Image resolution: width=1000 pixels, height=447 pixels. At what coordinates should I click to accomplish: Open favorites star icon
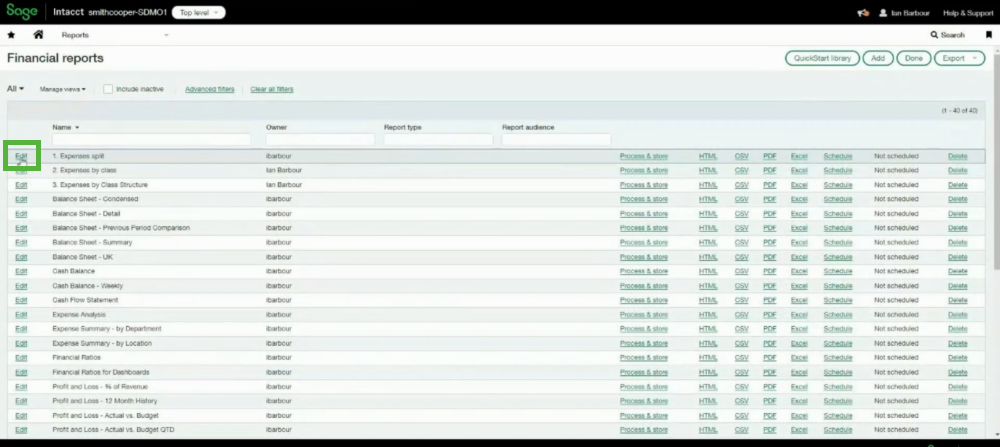(11, 35)
